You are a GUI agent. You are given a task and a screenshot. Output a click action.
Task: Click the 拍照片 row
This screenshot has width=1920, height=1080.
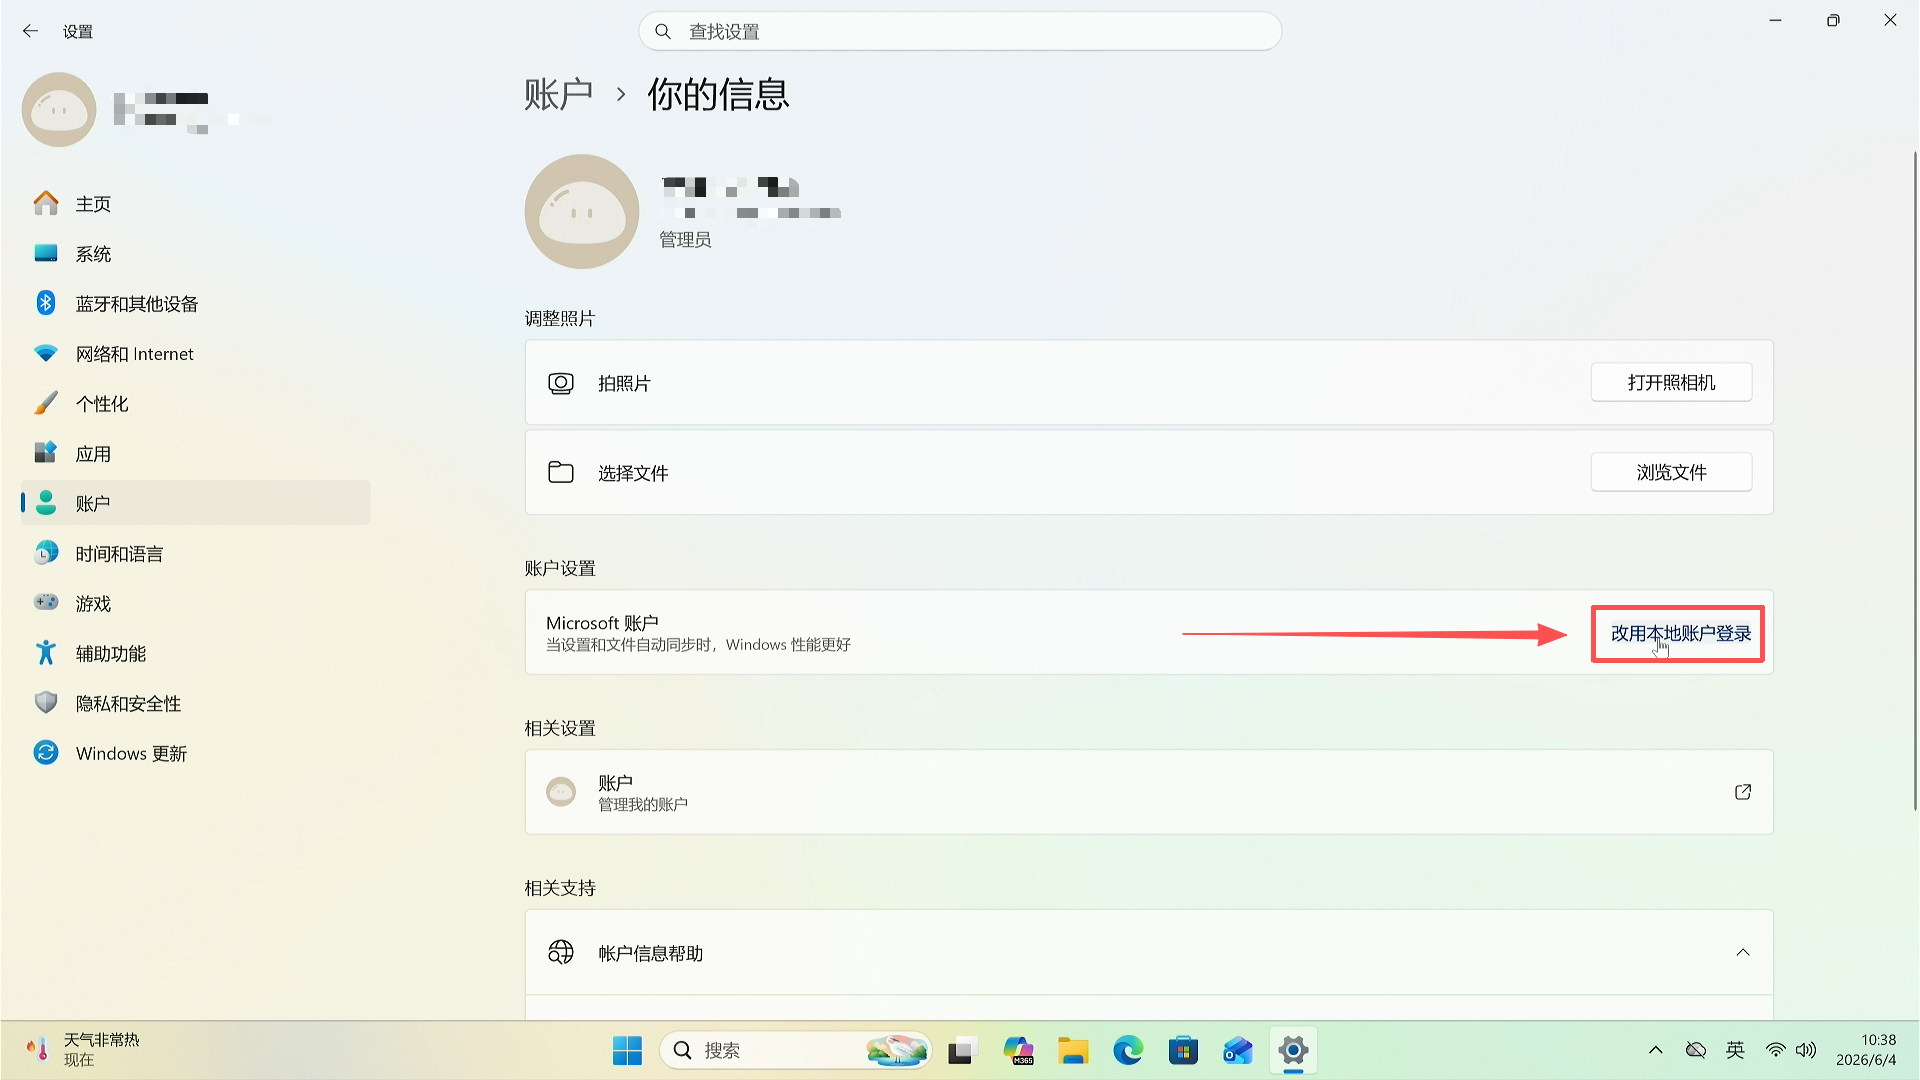[1149, 383]
